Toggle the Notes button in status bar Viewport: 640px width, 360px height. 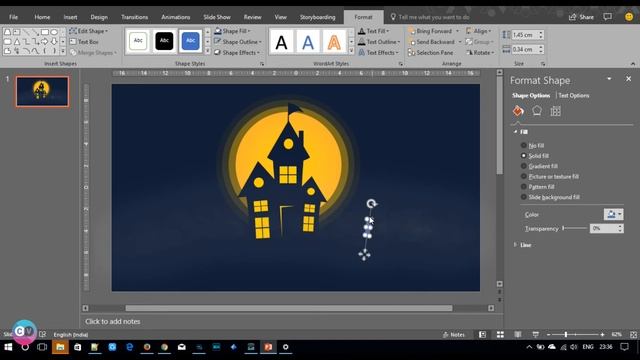454,335
